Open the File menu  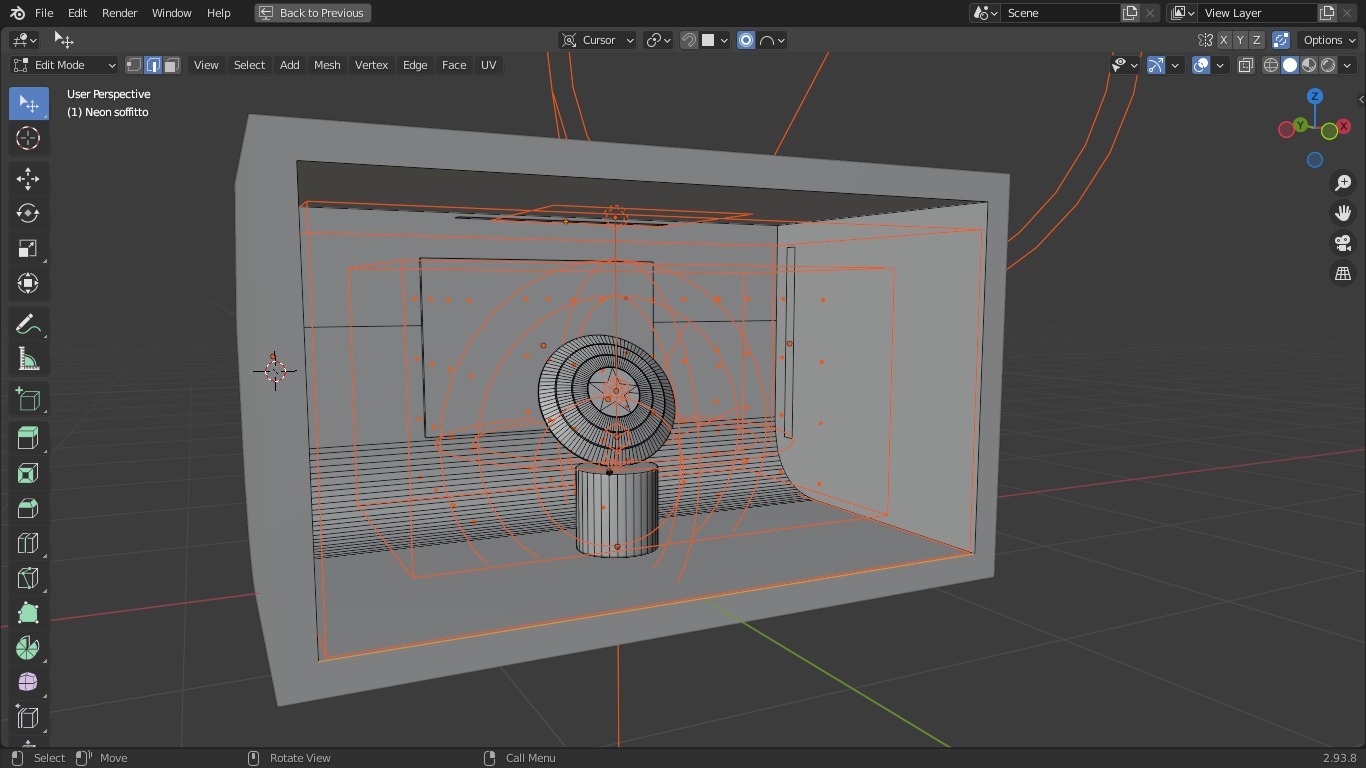[x=44, y=13]
